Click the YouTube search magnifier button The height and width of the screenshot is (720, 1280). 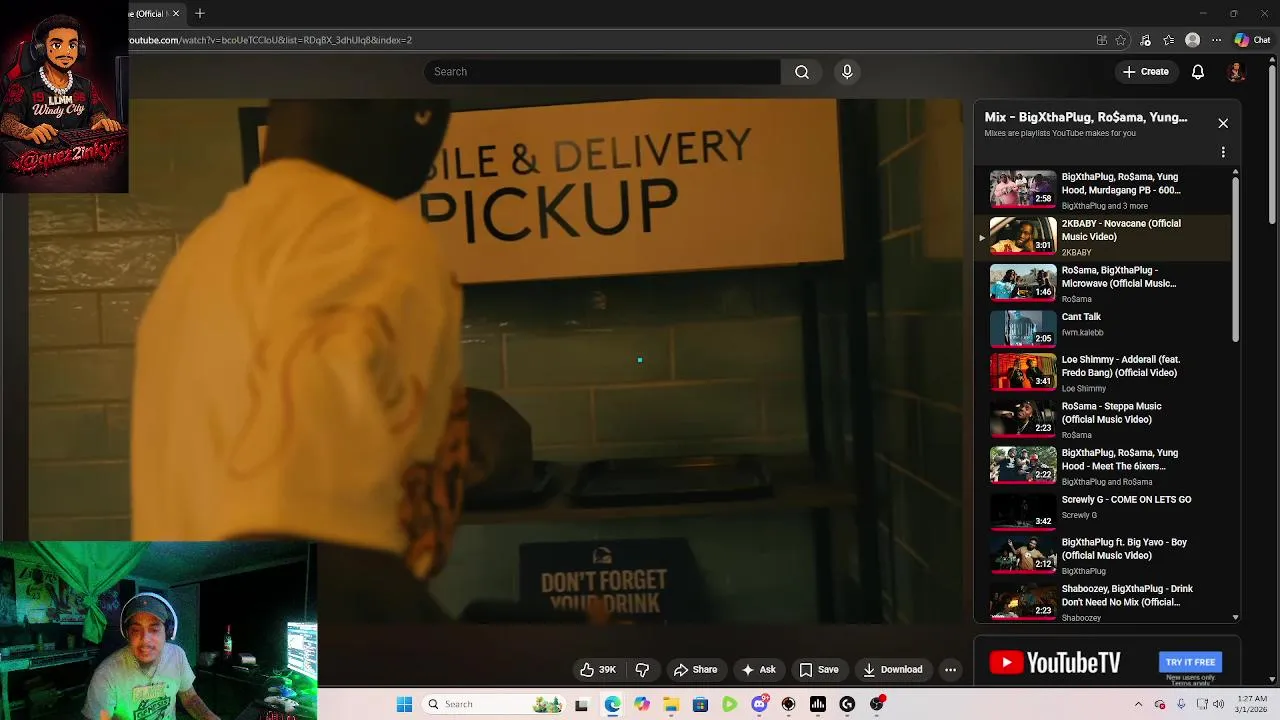(x=801, y=72)
